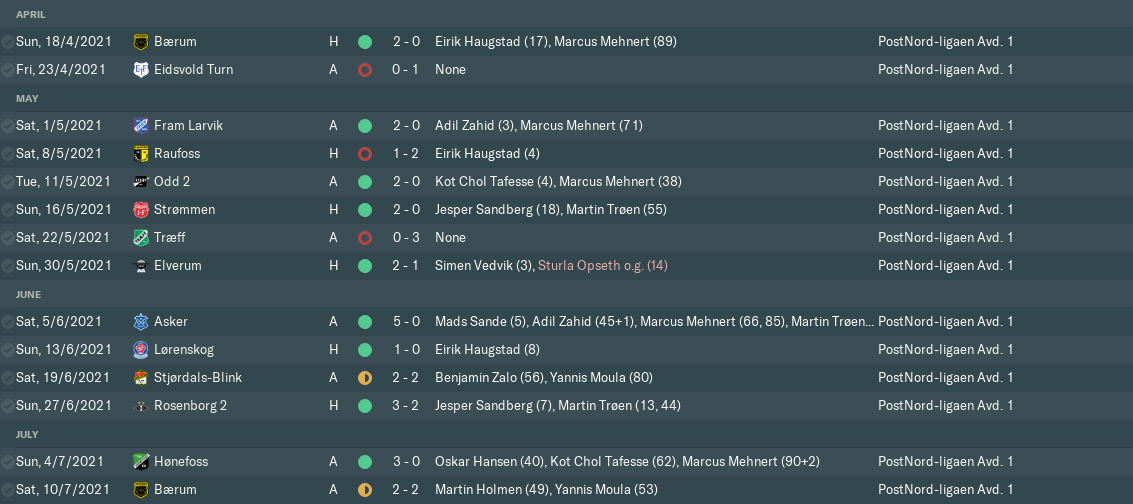Click the Lørenskog club badge
This screenshot has width=1133, height=504.
click(140, 350)
